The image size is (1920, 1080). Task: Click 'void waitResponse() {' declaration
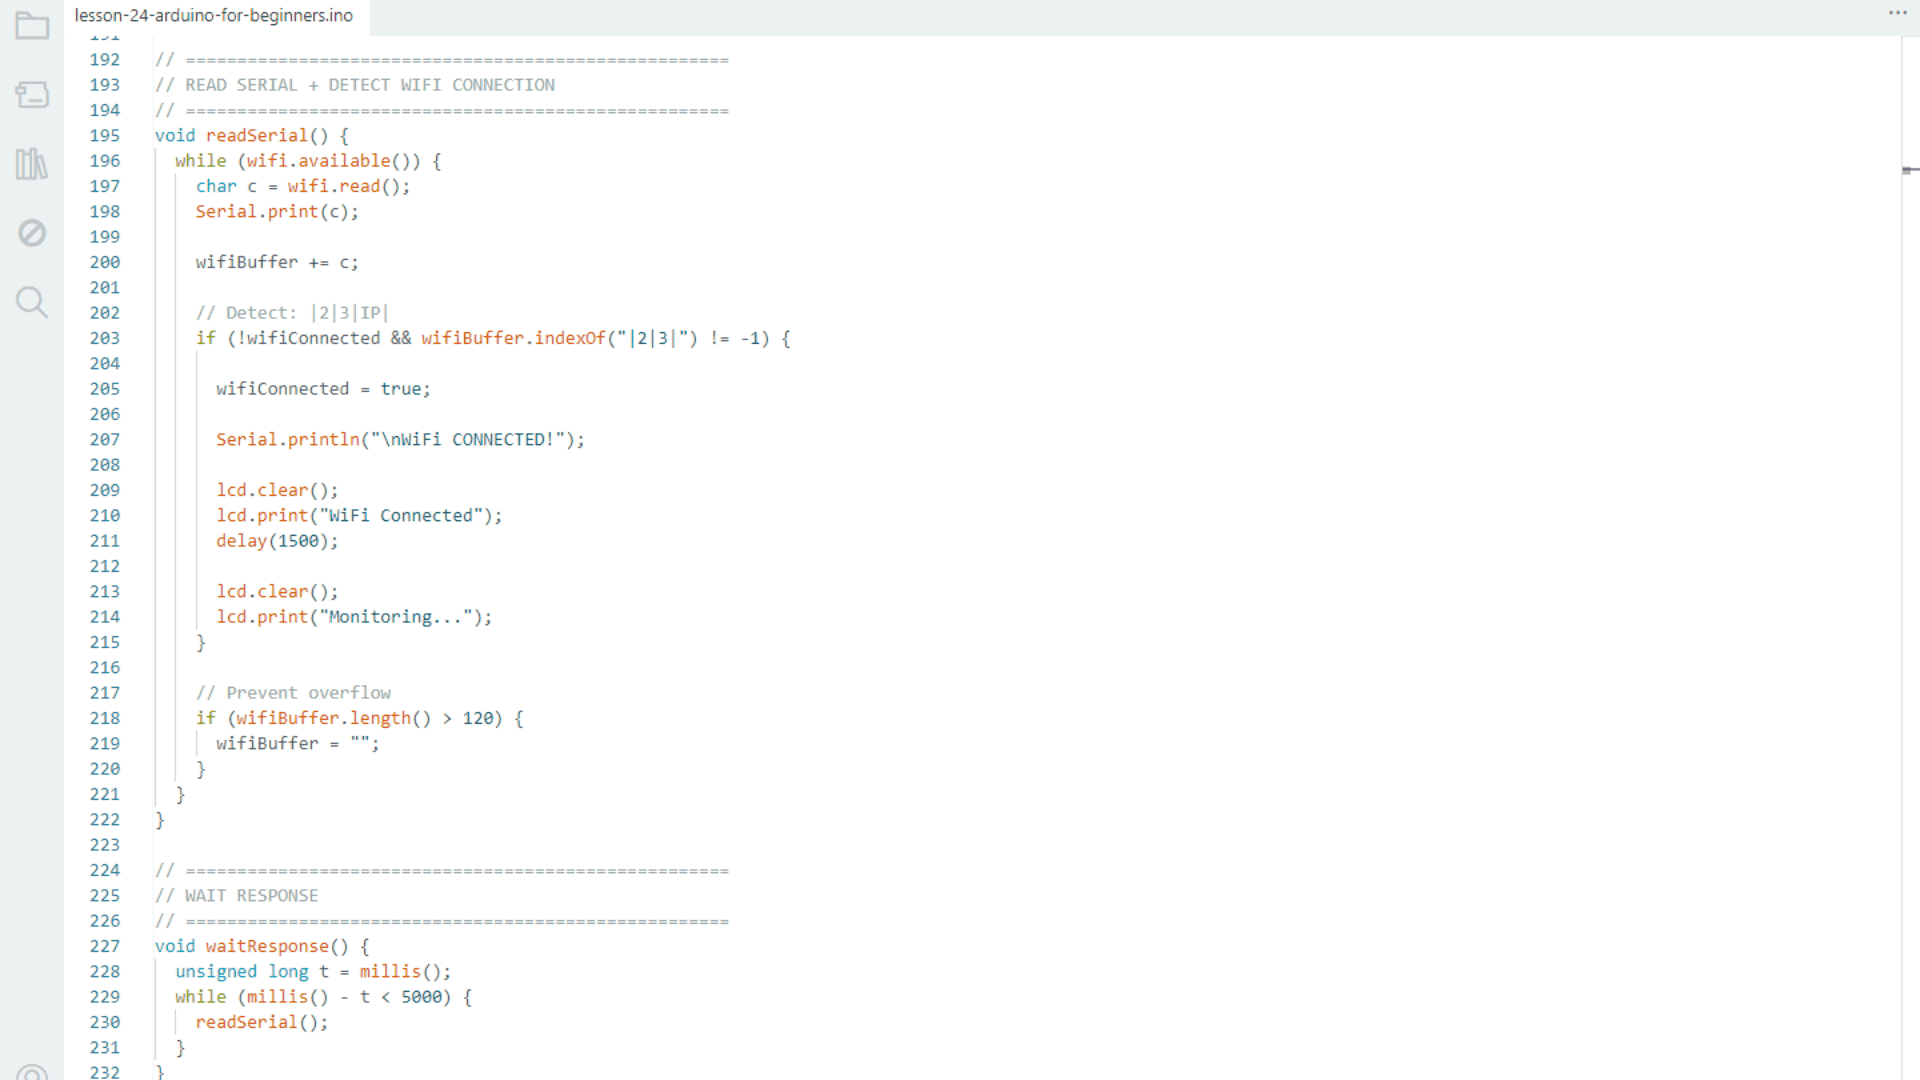262,947
